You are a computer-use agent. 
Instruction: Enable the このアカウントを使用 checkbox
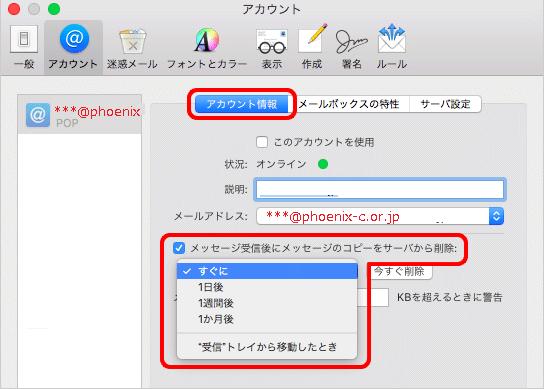[262, 142]
